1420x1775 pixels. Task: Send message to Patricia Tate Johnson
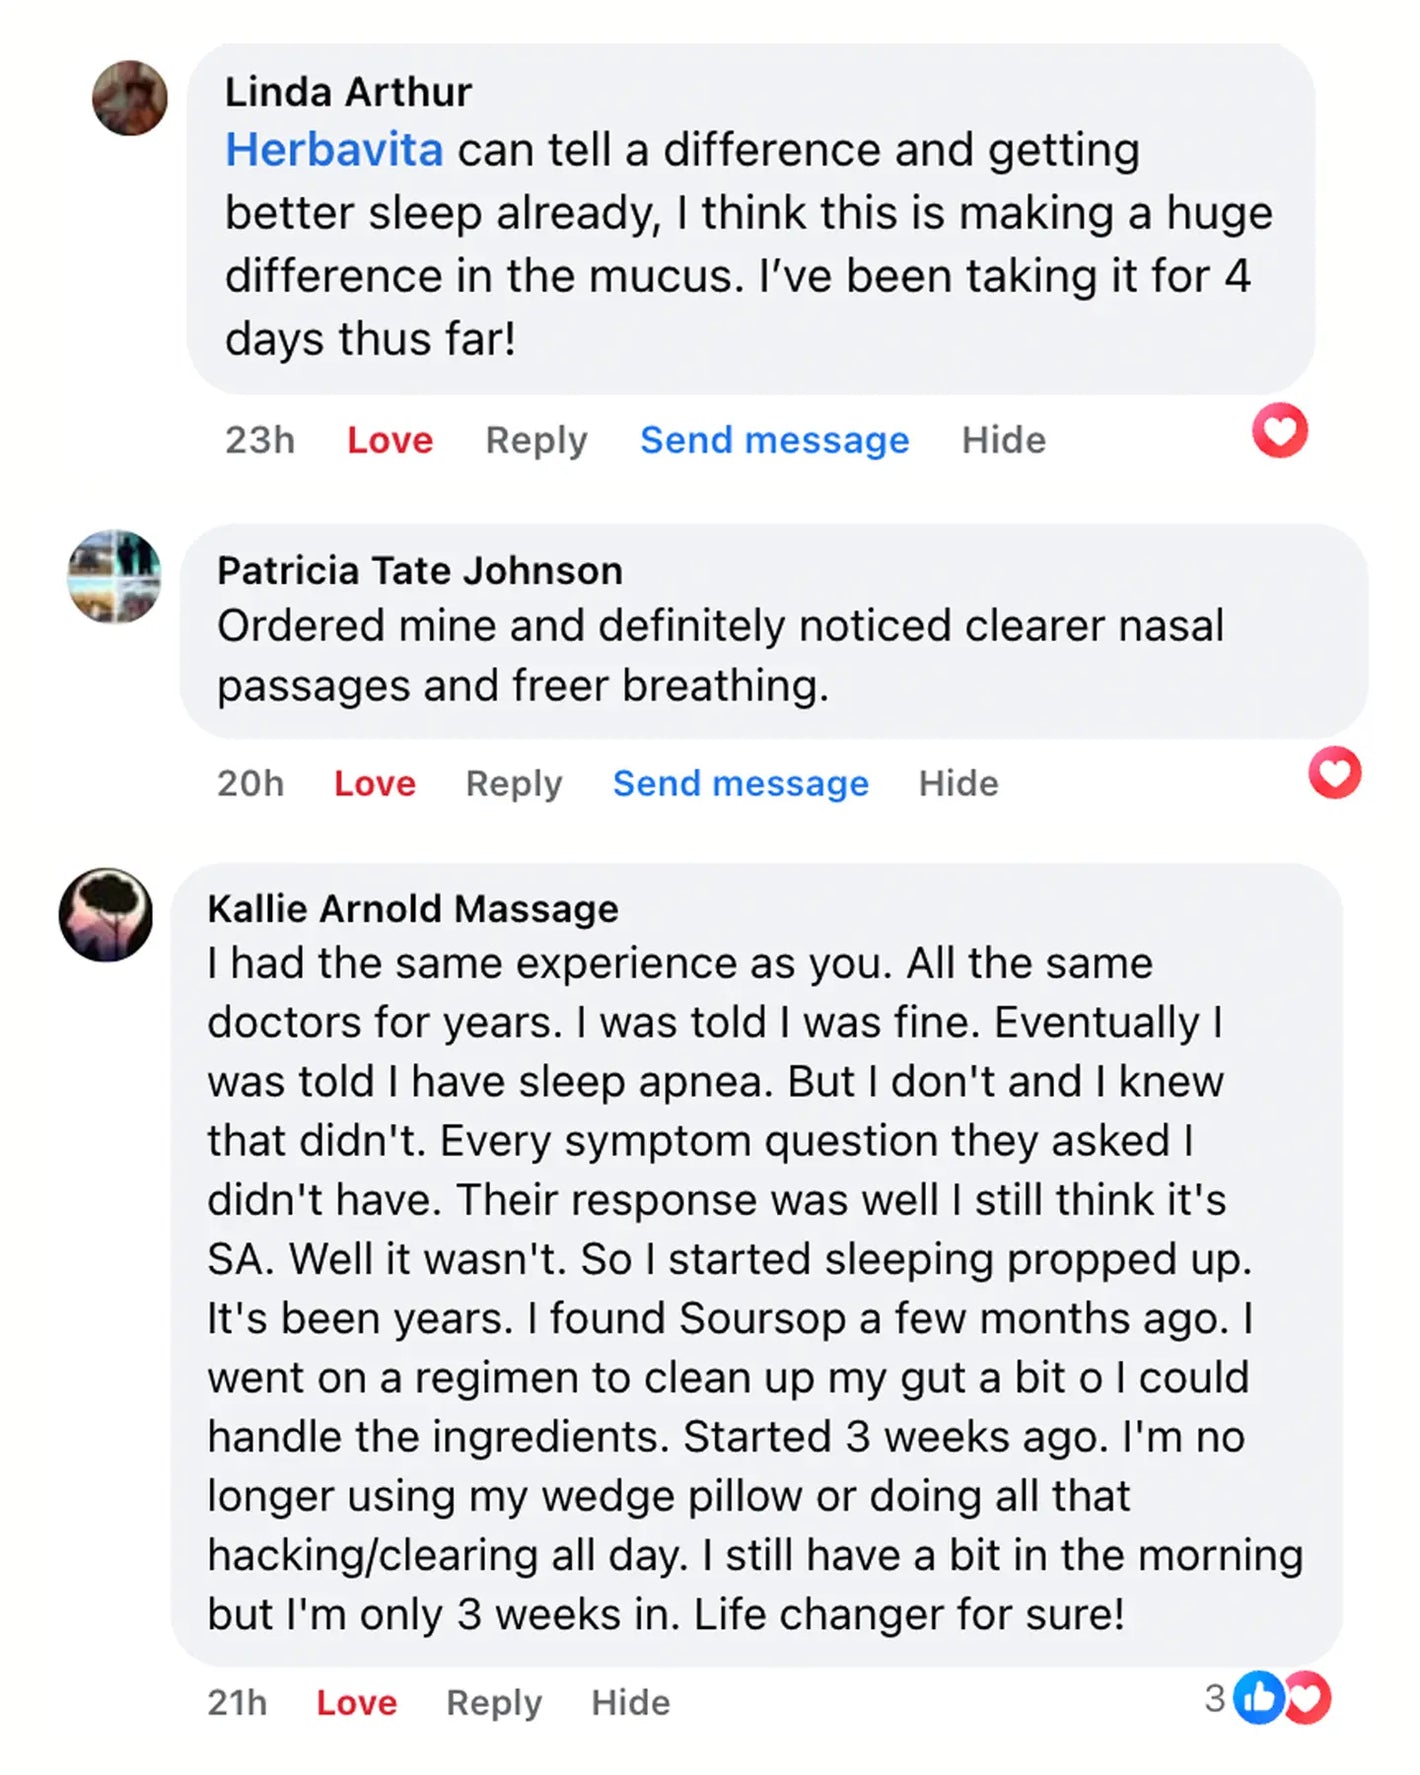[741, 783]
